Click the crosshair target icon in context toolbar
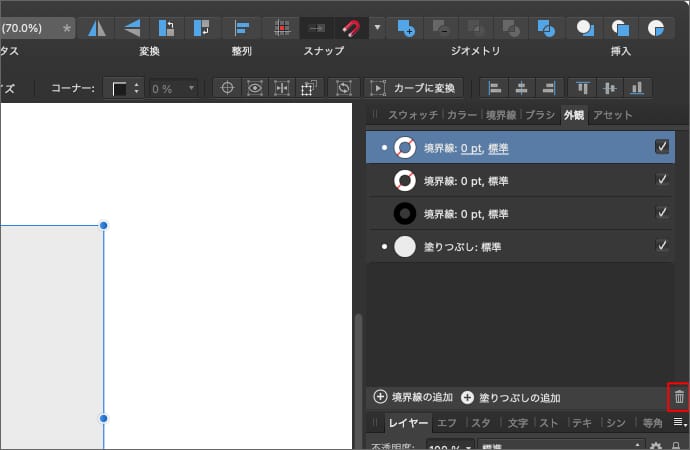The width and height of the screenshot is (690, 450). (228, 88)
